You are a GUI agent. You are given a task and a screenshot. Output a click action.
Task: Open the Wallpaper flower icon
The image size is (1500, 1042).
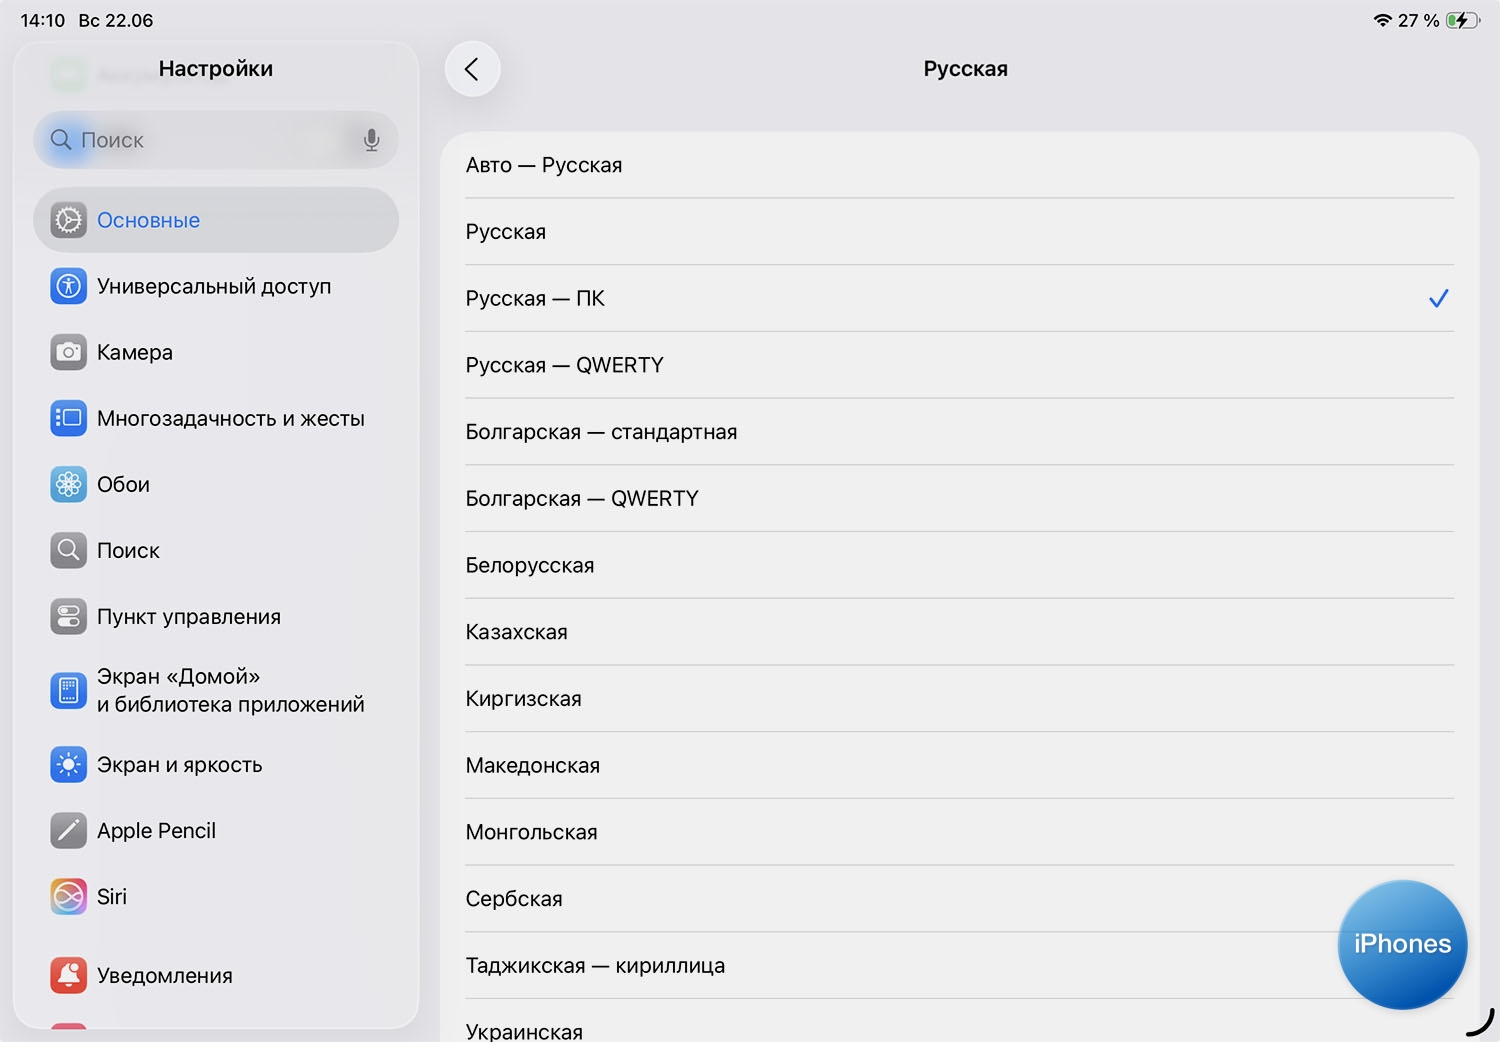(x=68, y=485)
